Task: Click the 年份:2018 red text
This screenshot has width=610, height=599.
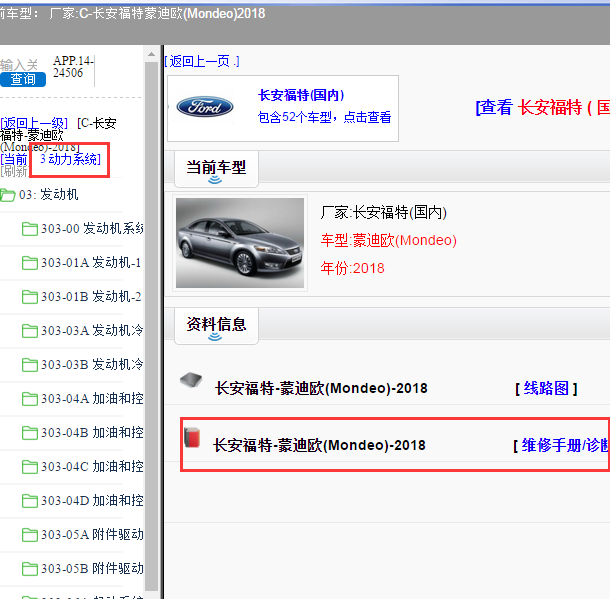Action: coord(352,268)
